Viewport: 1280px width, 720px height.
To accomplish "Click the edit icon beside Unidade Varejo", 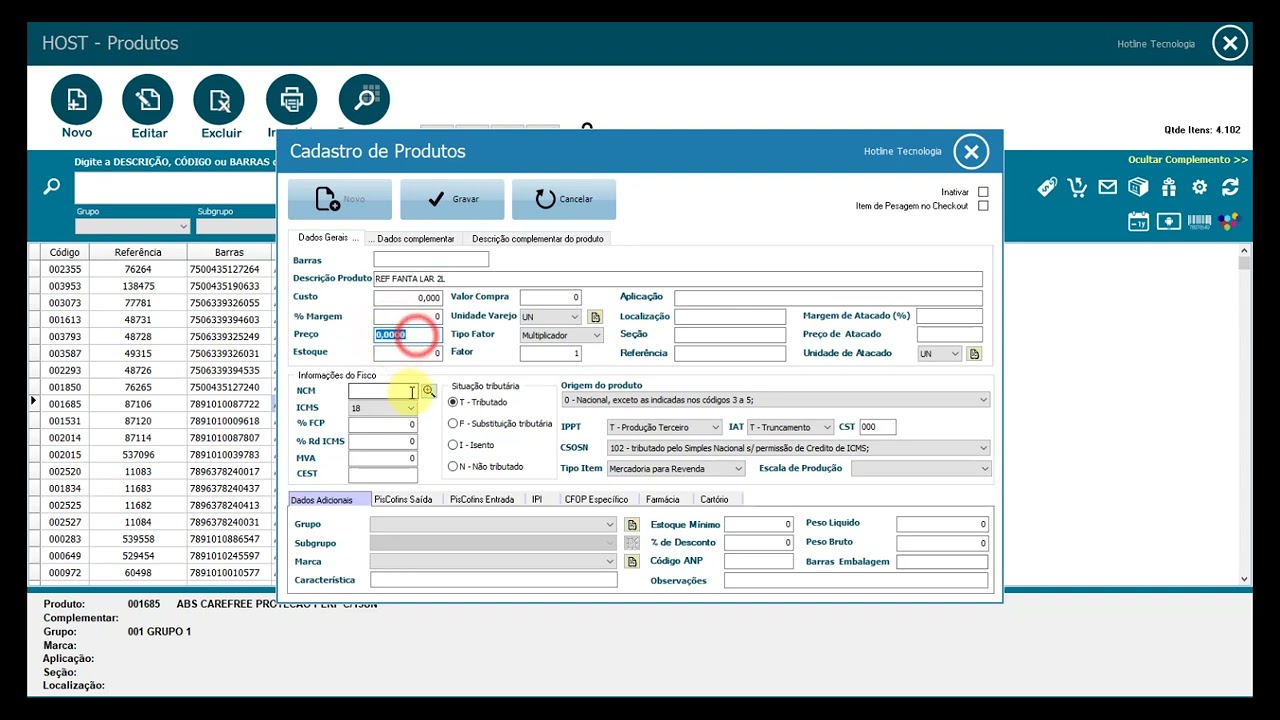I will click(x=595, y=317).
